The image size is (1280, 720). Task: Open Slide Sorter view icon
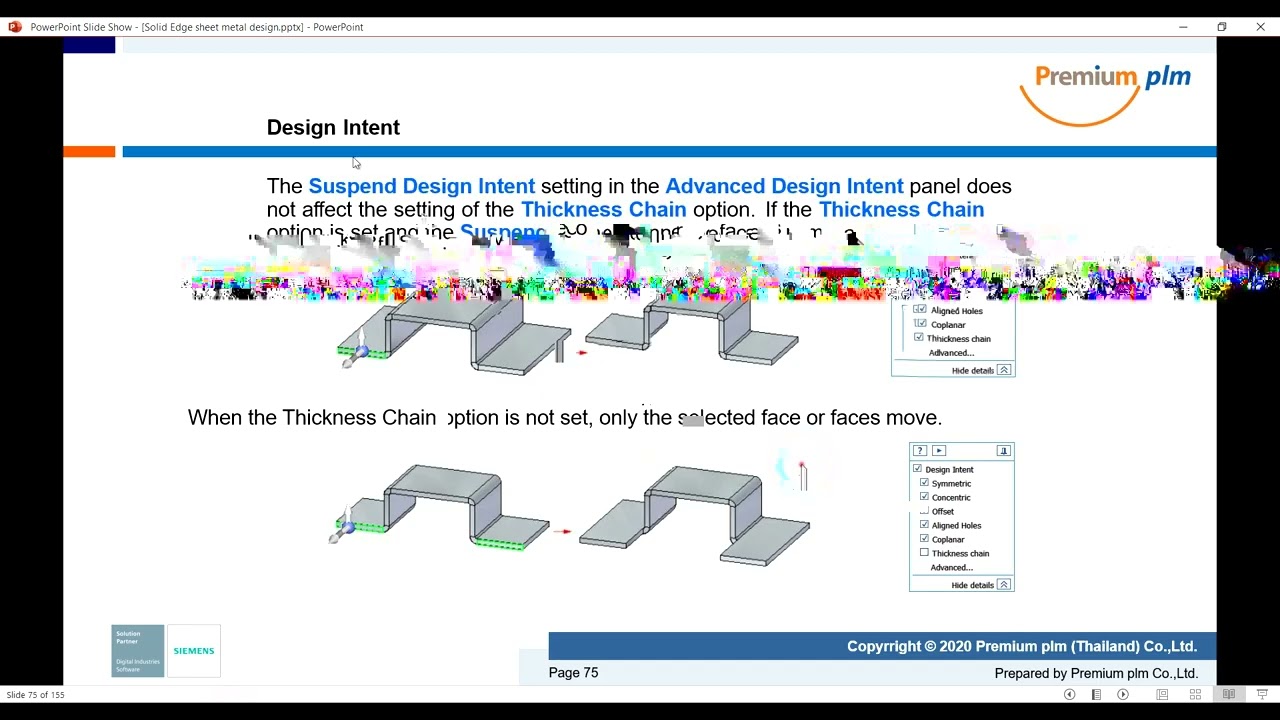[1195, 694]
